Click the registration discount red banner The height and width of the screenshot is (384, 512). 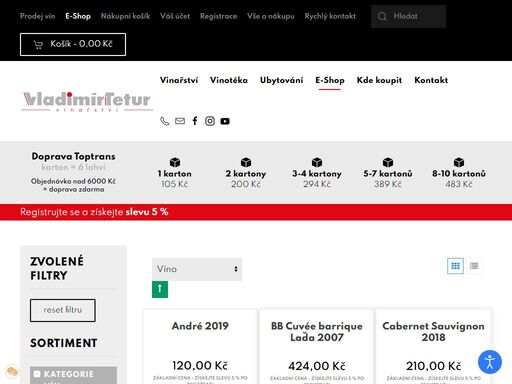tap(256, 212)
